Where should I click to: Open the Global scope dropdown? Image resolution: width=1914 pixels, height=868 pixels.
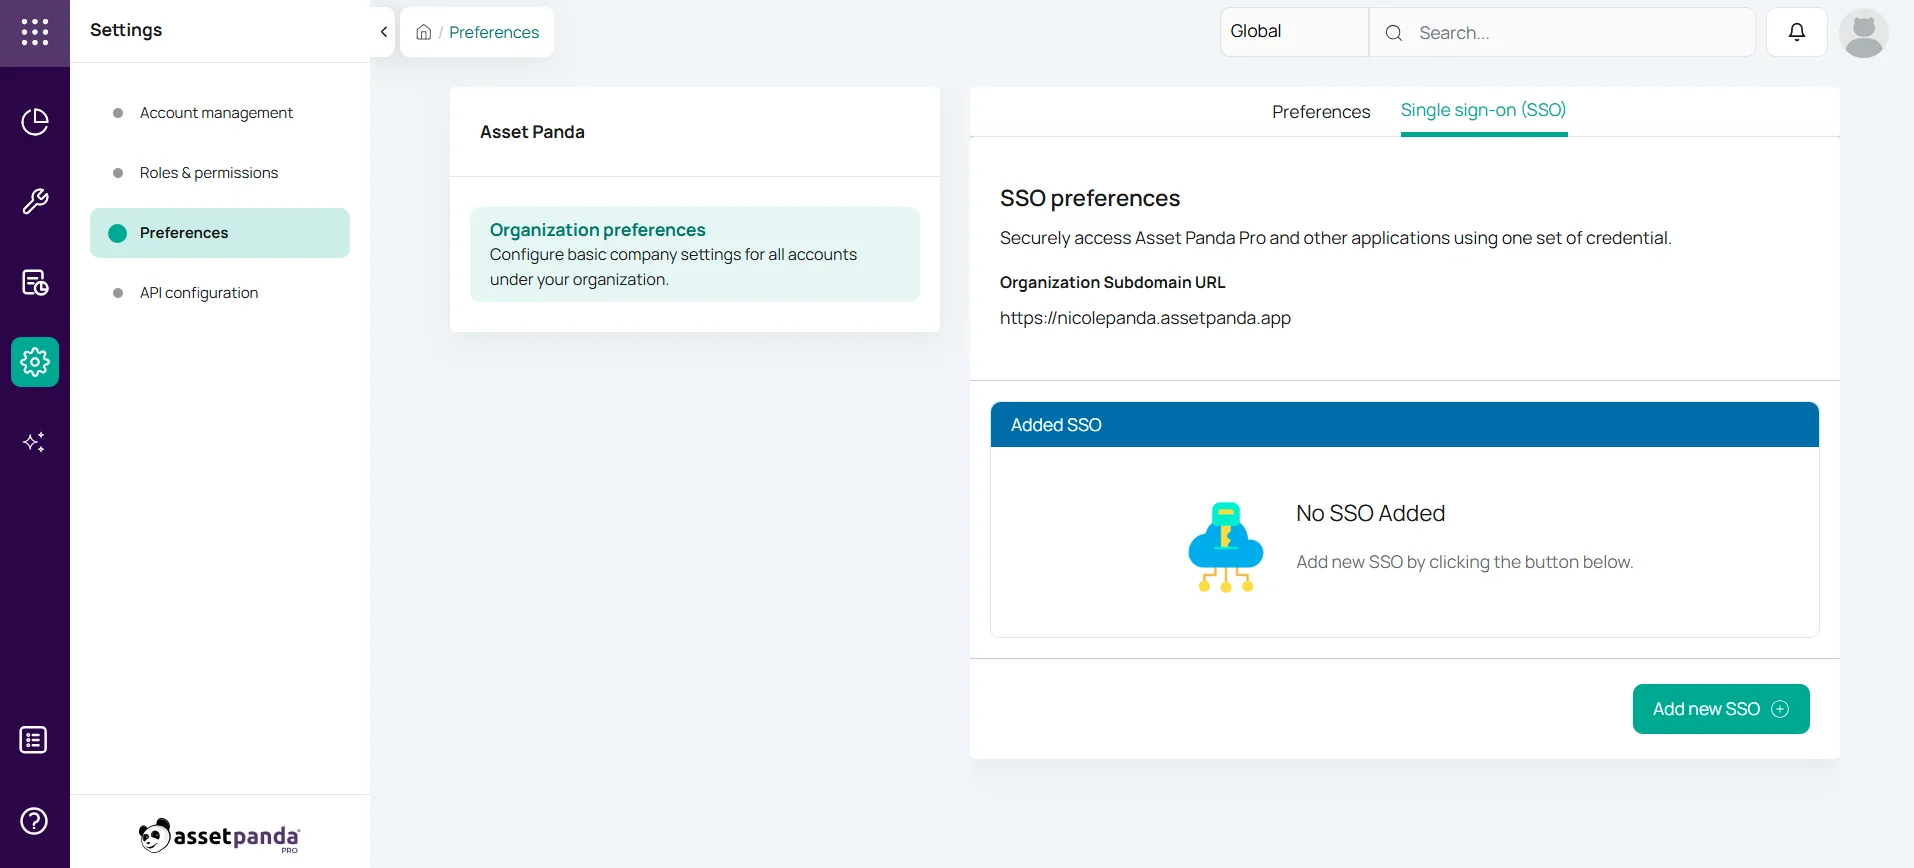click(x=1294, y=32)
